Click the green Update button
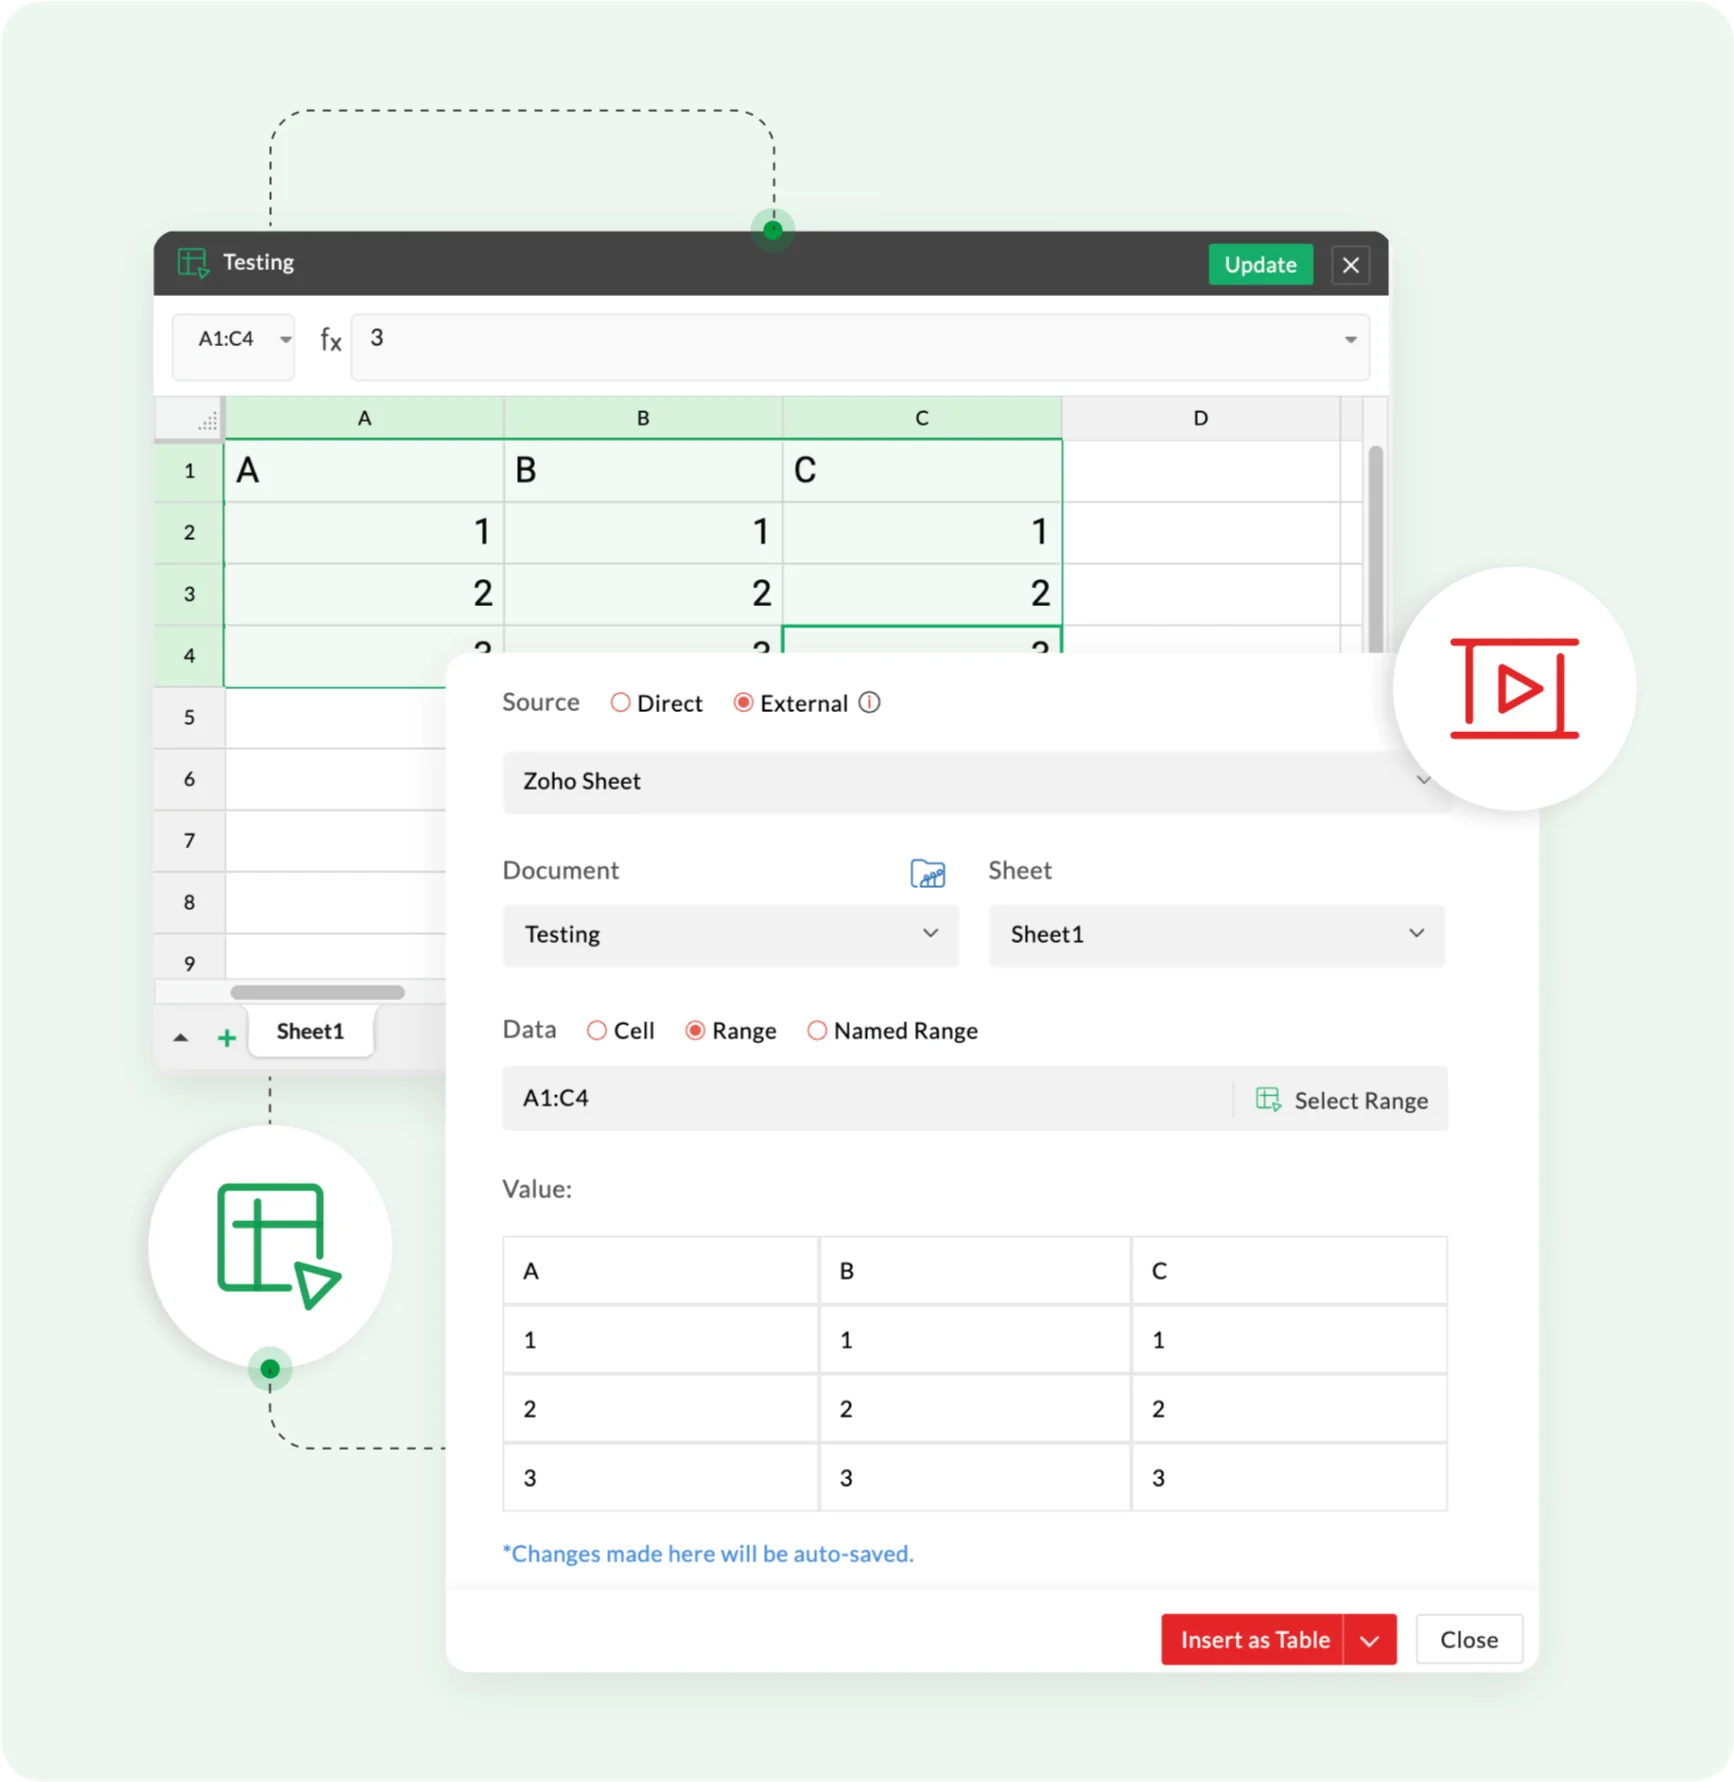Screen dimensions: 1734x1782 1259,265
